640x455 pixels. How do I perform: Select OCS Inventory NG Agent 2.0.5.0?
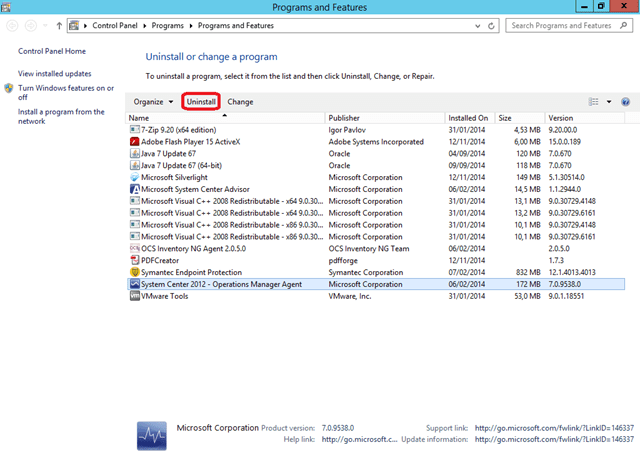[376, 248]
